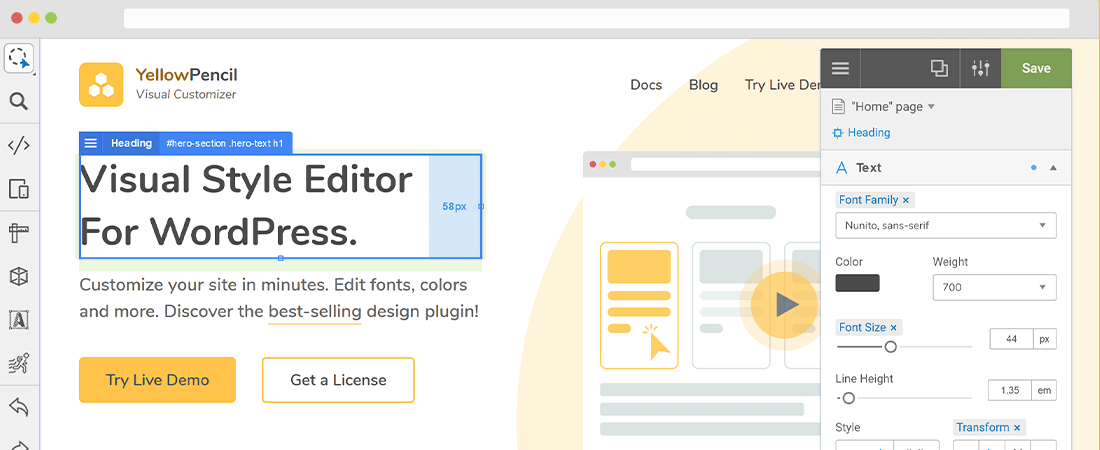The width and height of the screenshot is (1100, 450).
Task: Switch to the responsive device preview tool
Action: (x=19, y=189)
